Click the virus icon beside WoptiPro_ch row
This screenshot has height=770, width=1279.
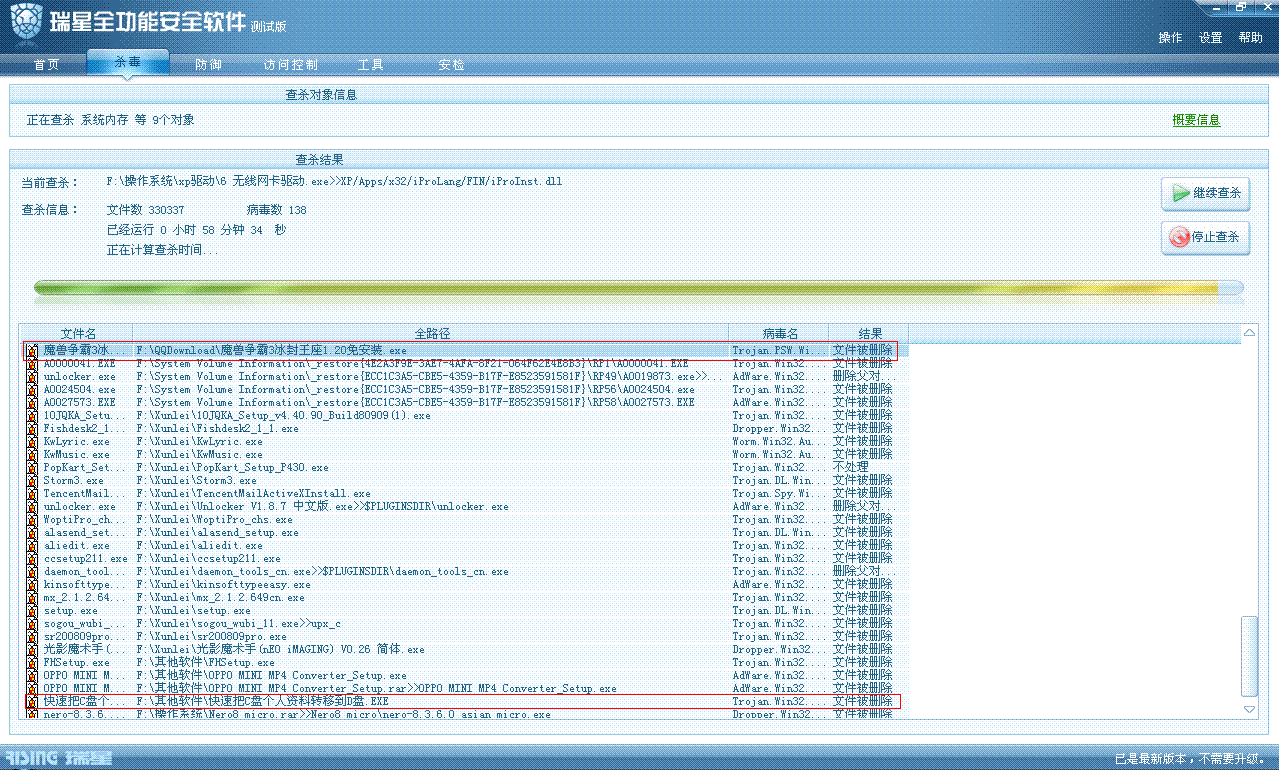pyautogui.click(x=32, y=520)
